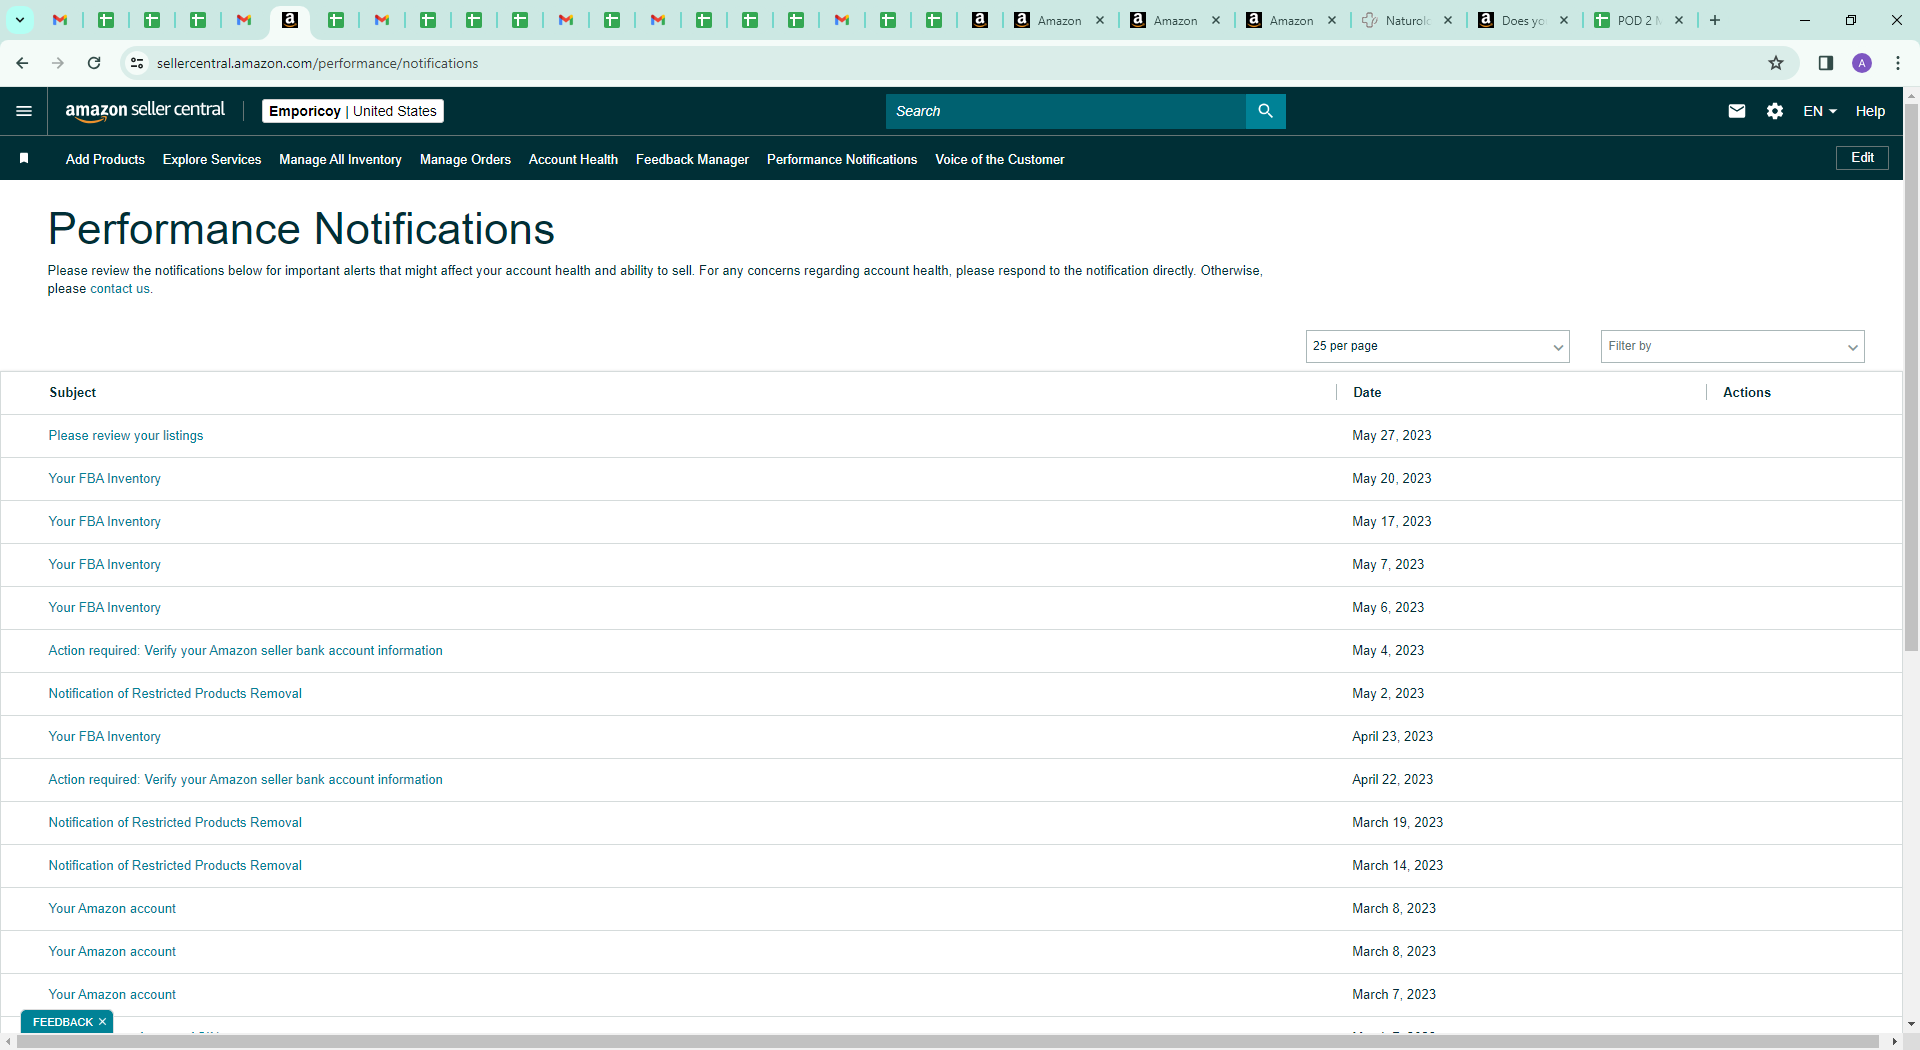Open the May 17 'Your FBA Inventory' notification
The image size is (1920, 1050).
[x=105, y=522]
